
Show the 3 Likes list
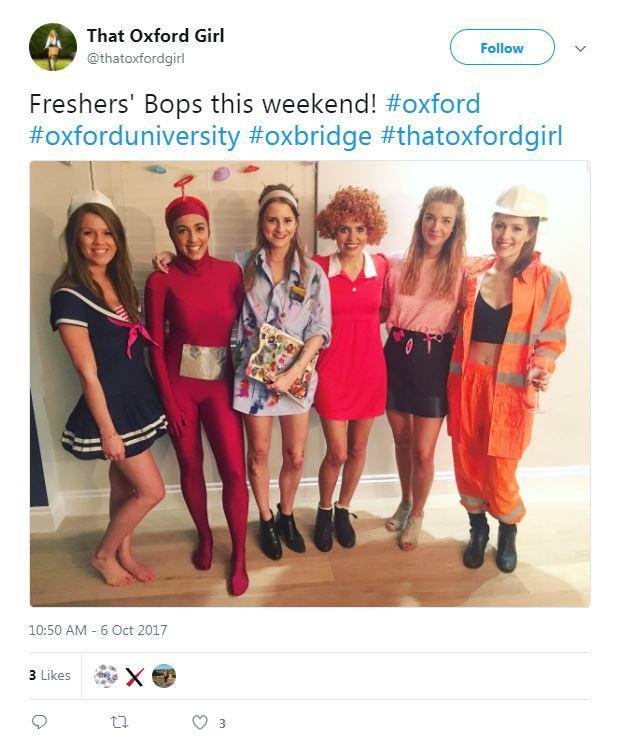tap(50, 676)
